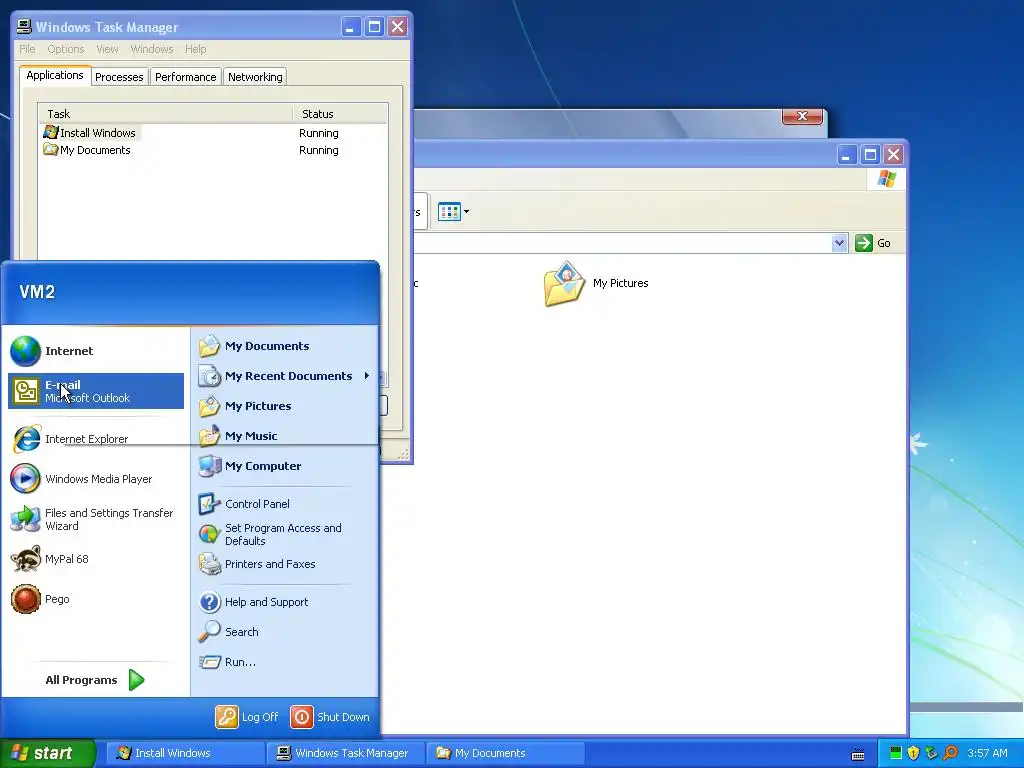Switch to Windows Task Manager taskbar button
1024x768 pixels.
[345, 753]
